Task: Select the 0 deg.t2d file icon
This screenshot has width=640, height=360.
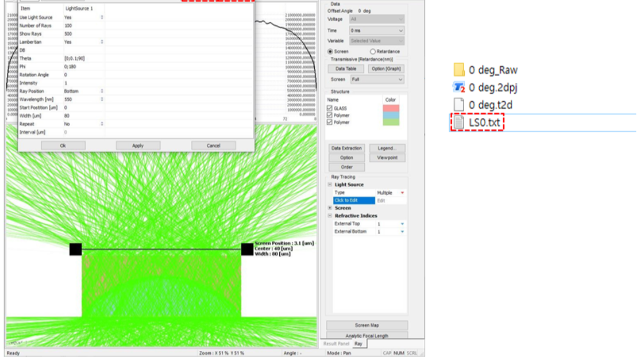Action: pos(459,105)
